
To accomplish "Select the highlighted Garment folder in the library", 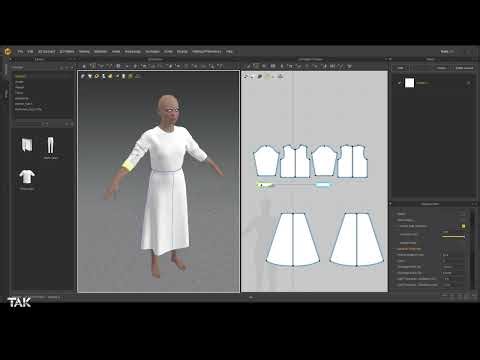I will [20, 76].
